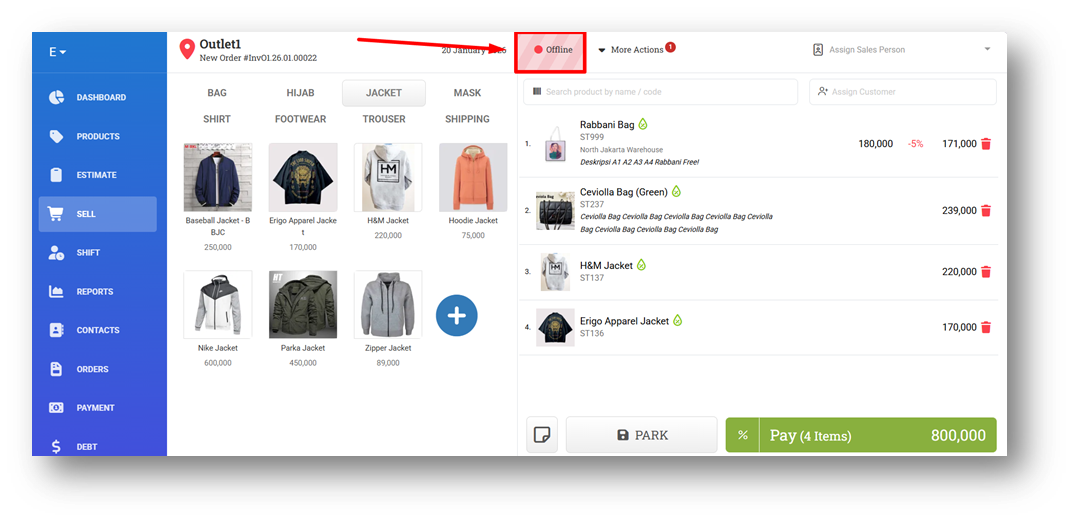Click the Assign Customer field
Image resolution: width=1072 pixels, height=521 pixels.
[x=902, y=92]
